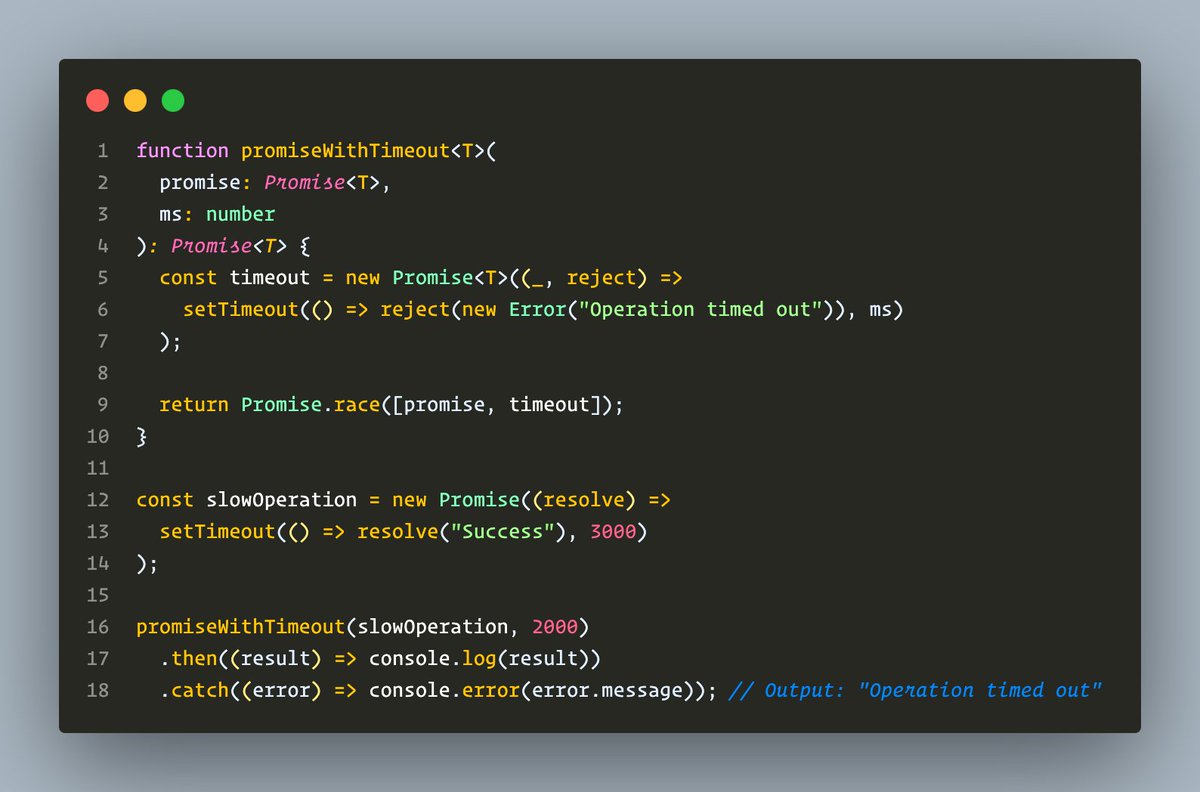1200x792 pixels.
Task: Click the yellow minimize dot
Action: (x=135, y=100)
